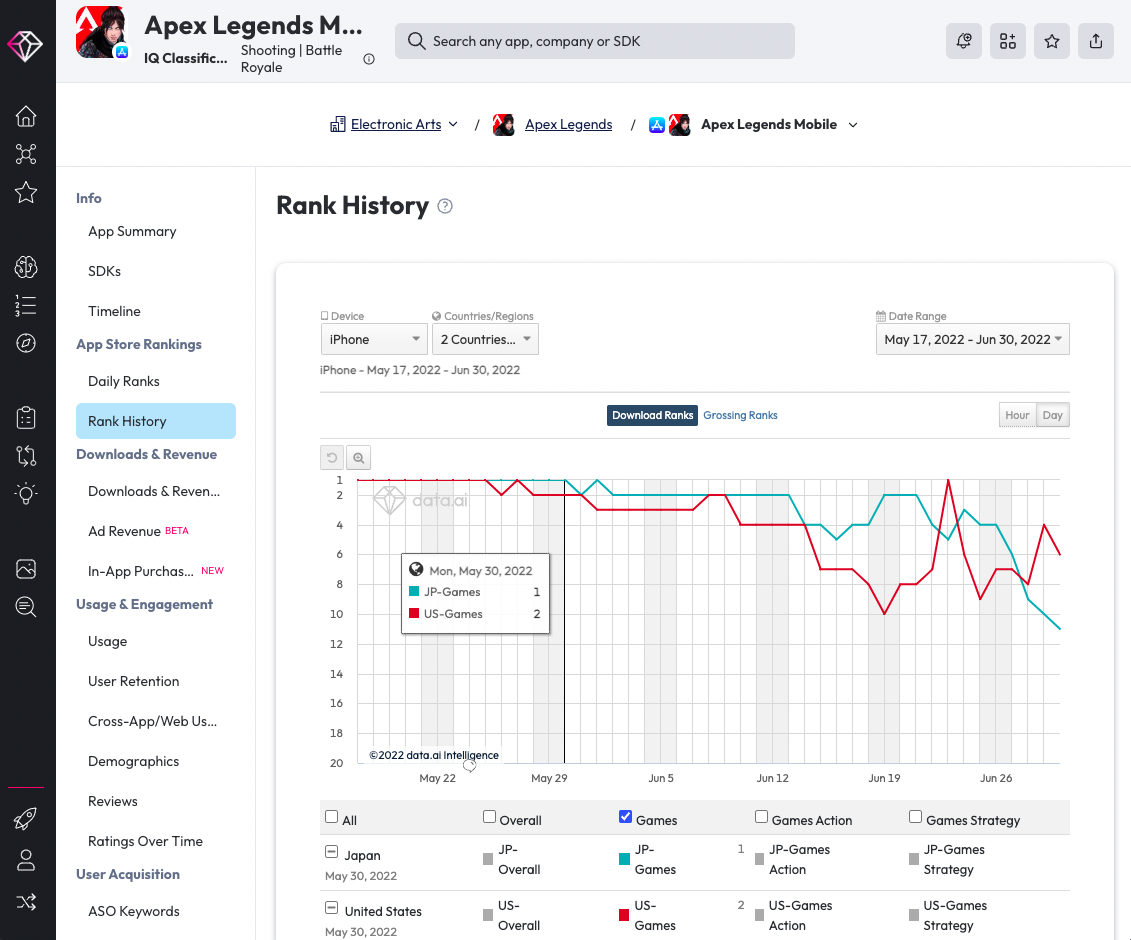1131x940 pixels.
Task: Toggle the US-Overall series swatch
Action: [x=488, y=915]
